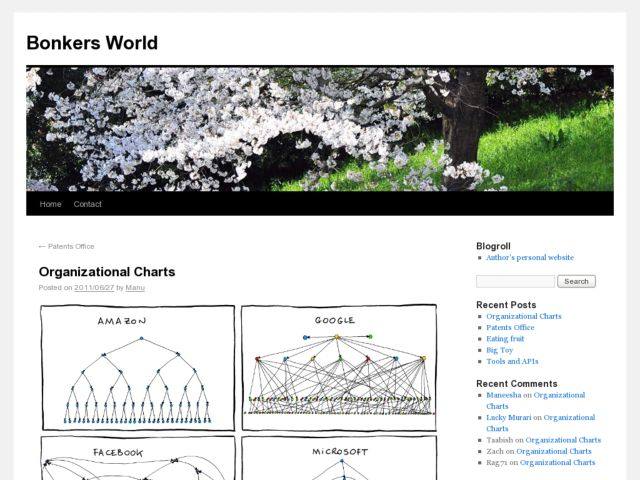640x480 pixels.
Task: Open Organizational Charts under Recent Posts
Action: tap(524, 316)
